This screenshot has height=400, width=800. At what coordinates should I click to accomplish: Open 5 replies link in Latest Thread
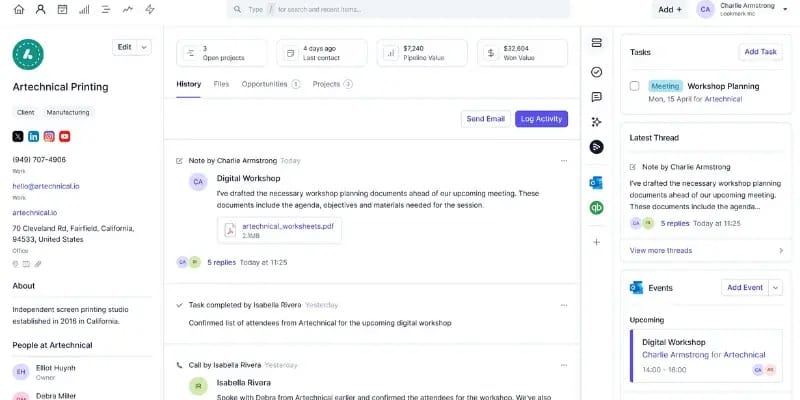675,223
